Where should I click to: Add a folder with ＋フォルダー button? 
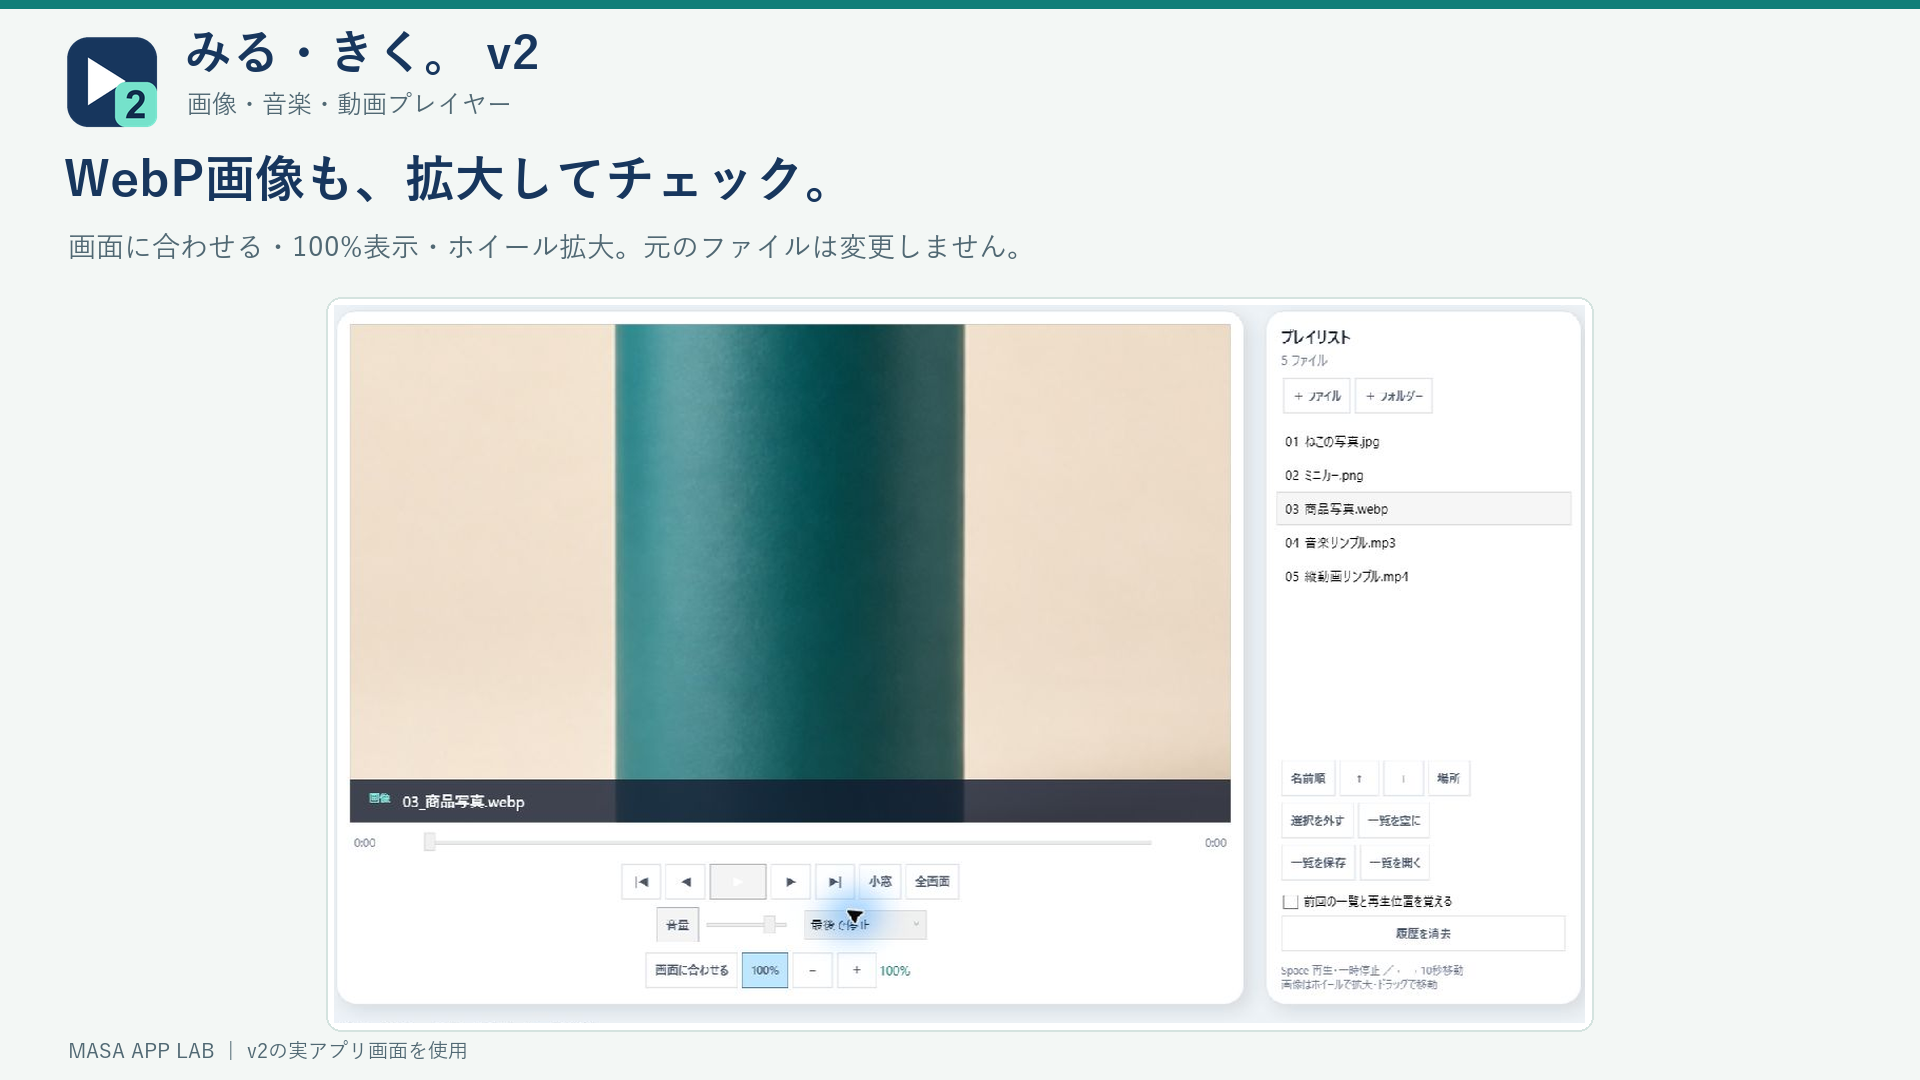pos(1394,396)
